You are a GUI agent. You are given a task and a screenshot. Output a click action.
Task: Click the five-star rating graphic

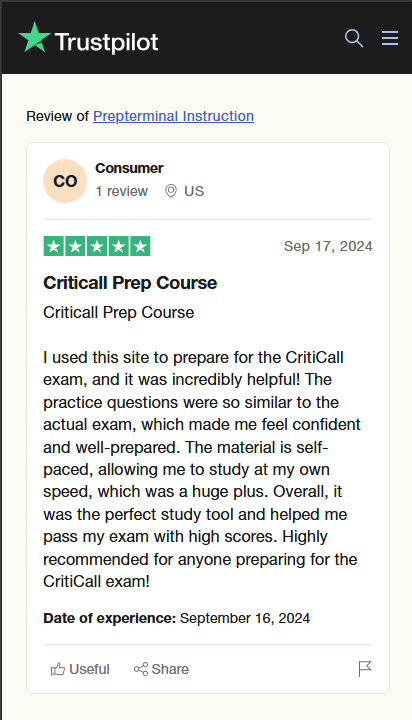[x=97, y=246]
